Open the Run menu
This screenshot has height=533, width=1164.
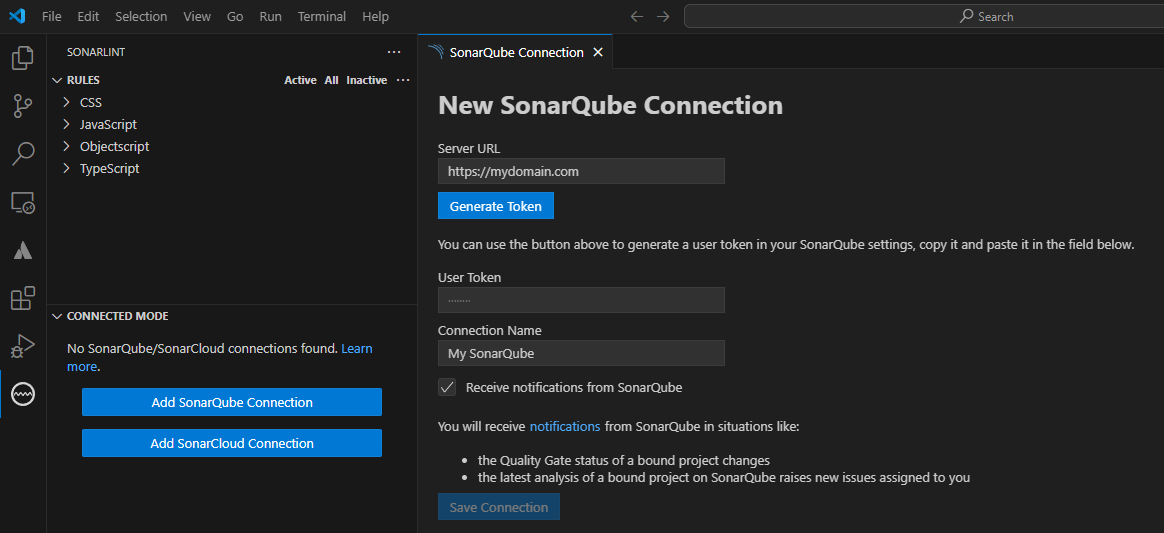[x=270, y=16]
